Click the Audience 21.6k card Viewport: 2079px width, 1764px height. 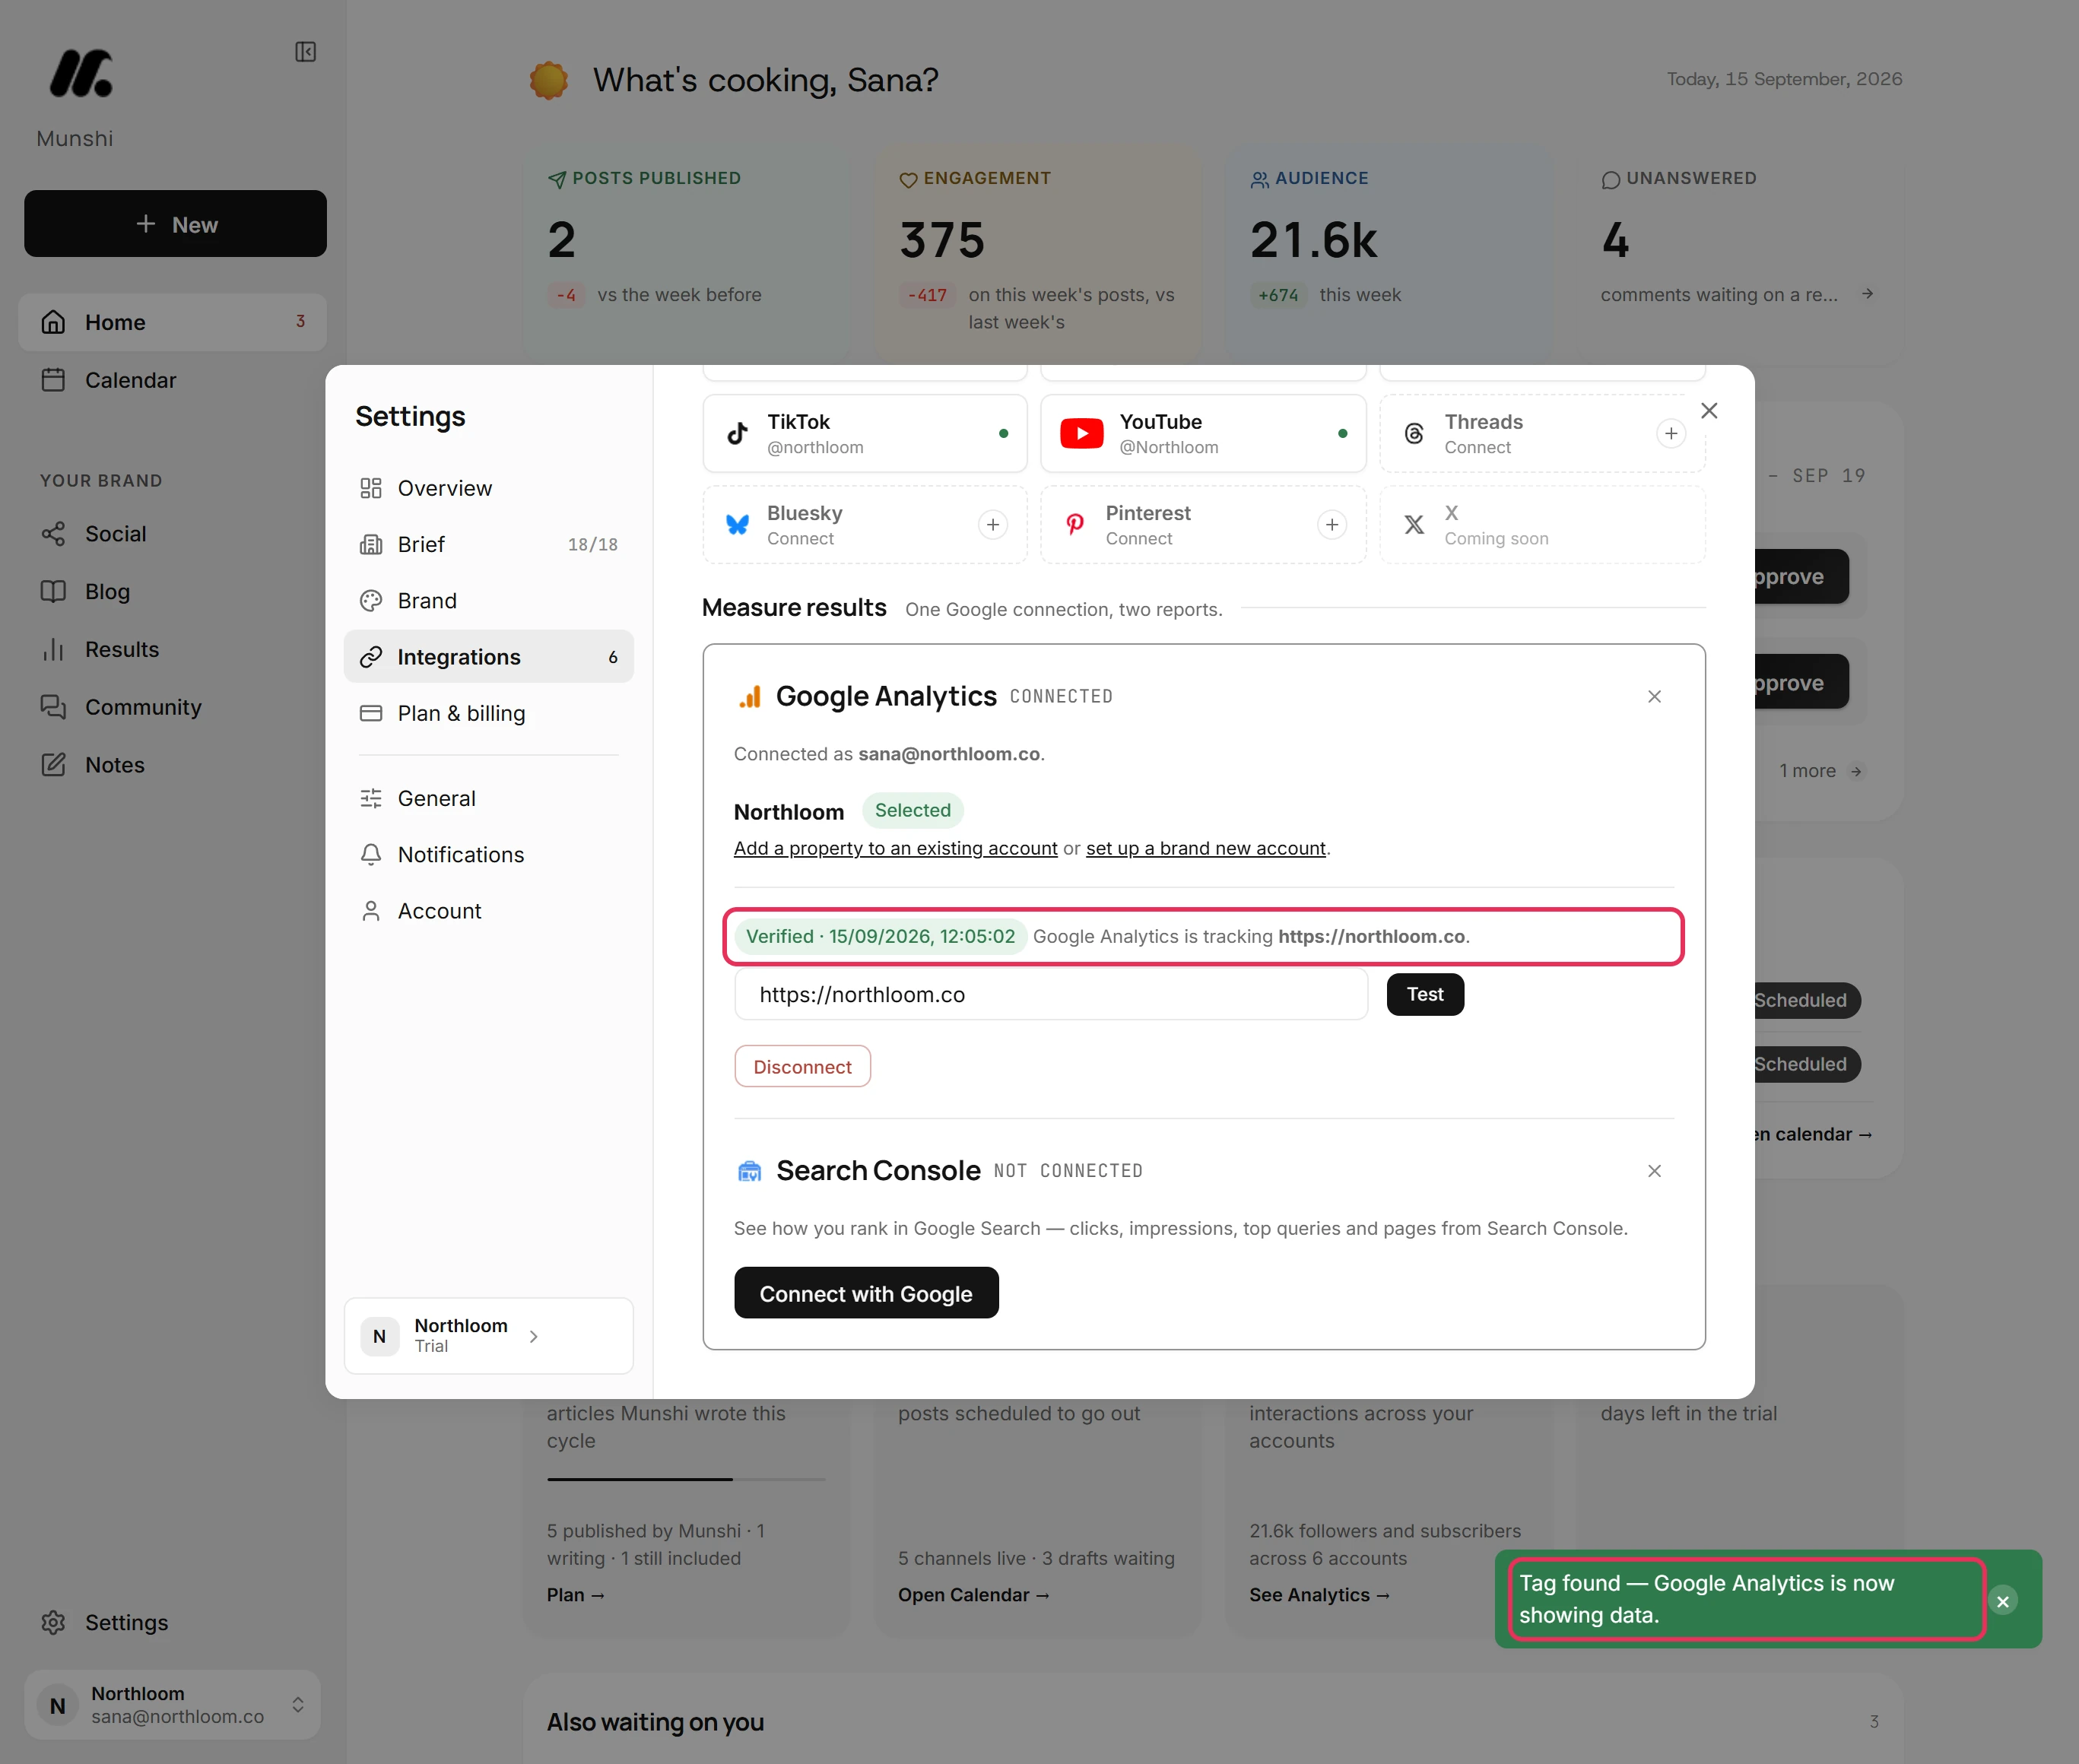coord(1390,255)
